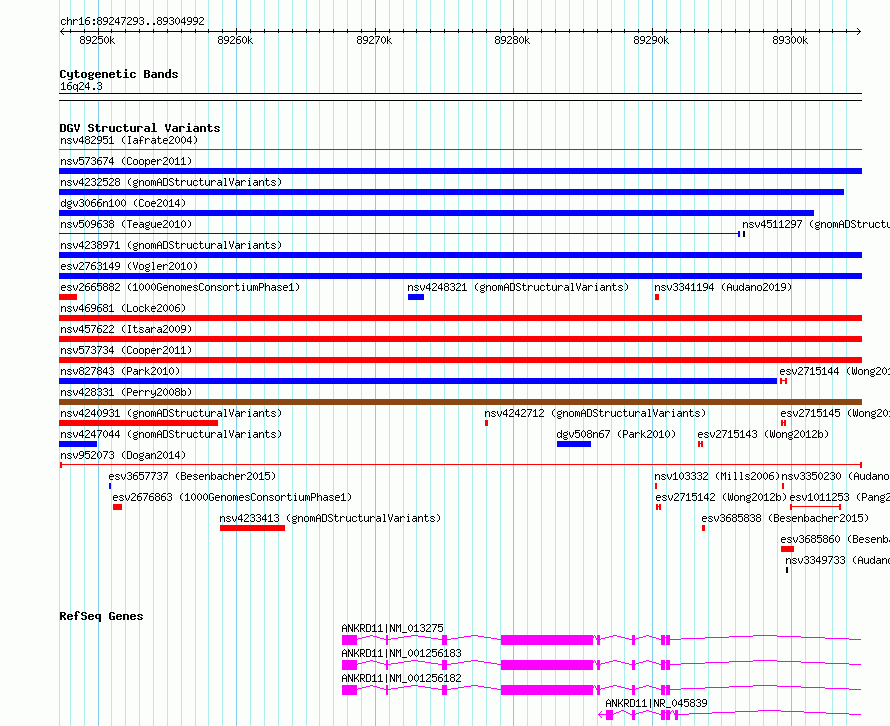Open nsv469681 (Locke2006) label
The image size is (890, 726).
123,308
